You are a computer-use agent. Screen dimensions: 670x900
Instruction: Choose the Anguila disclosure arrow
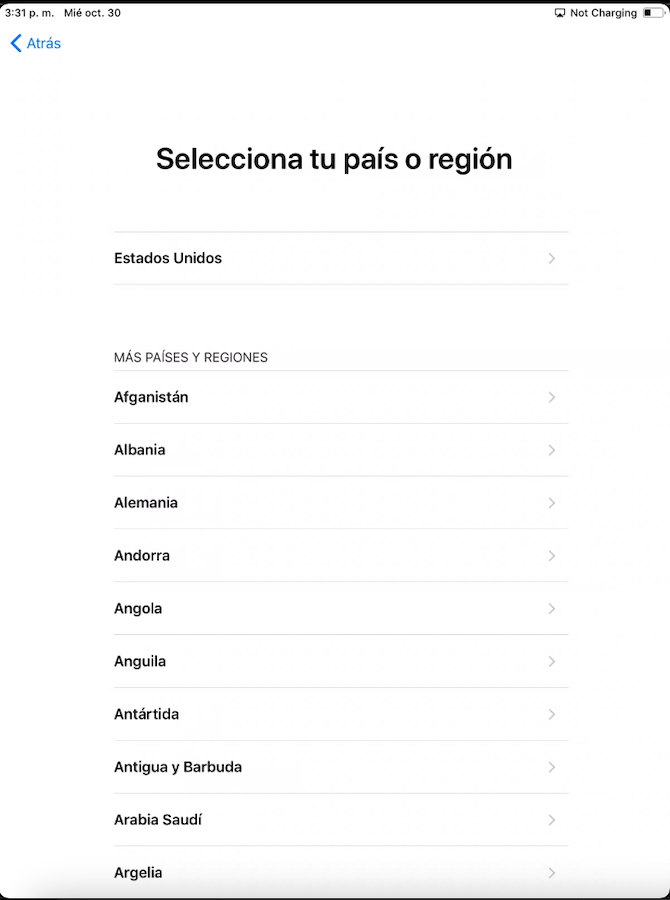[x=552, y=661]
